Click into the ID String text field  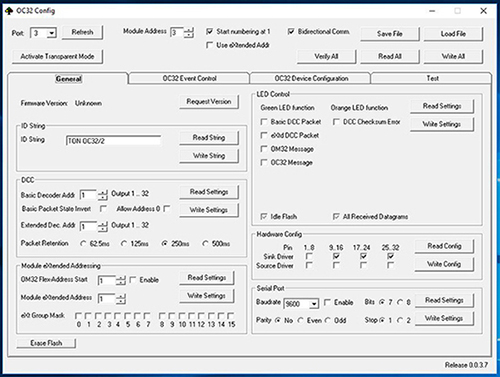point(113,141)
